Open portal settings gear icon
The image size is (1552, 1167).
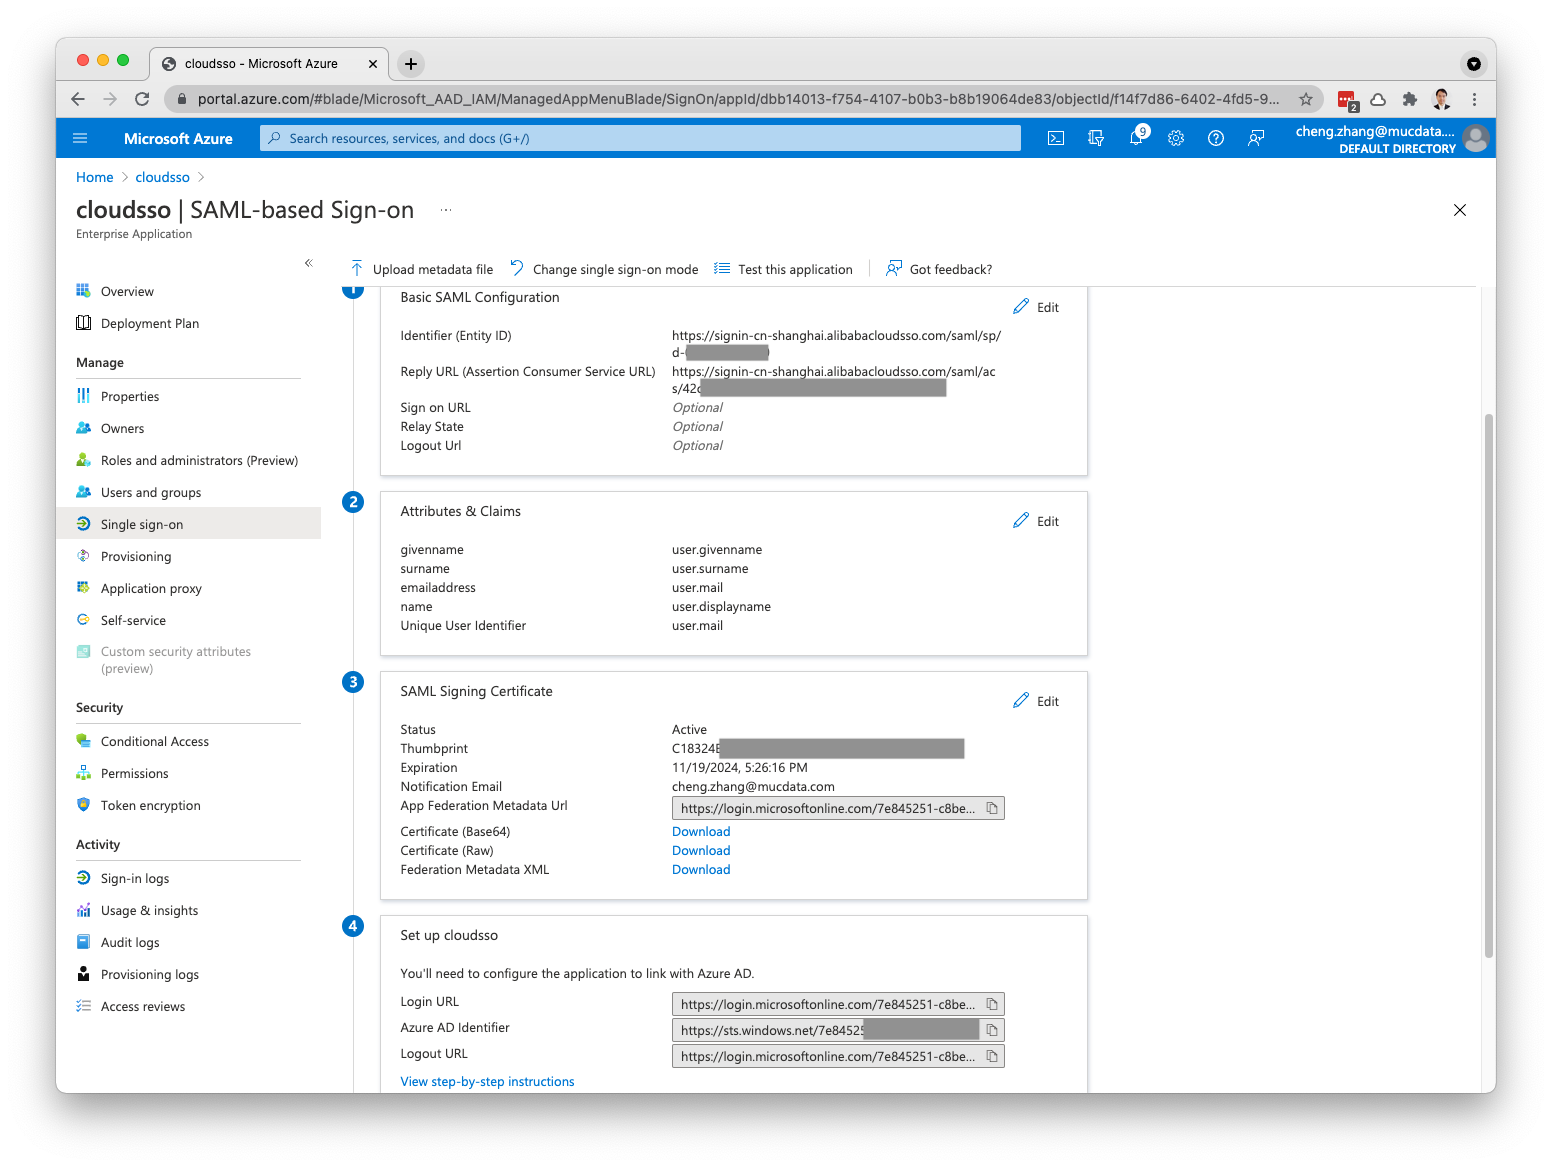[1176, 138]
